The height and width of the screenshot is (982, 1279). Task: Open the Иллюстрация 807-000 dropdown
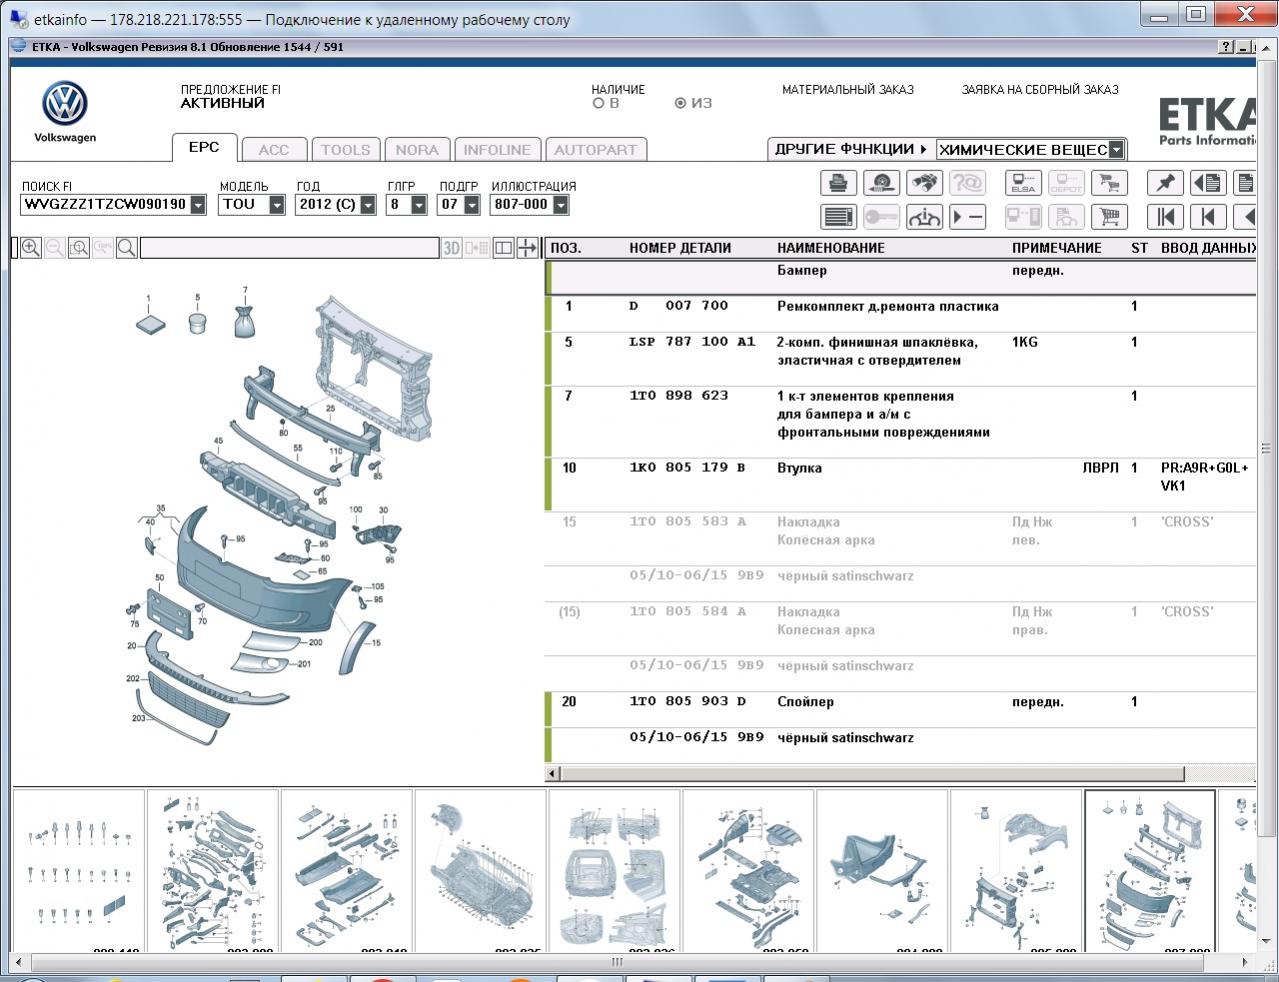click(561, 205)
